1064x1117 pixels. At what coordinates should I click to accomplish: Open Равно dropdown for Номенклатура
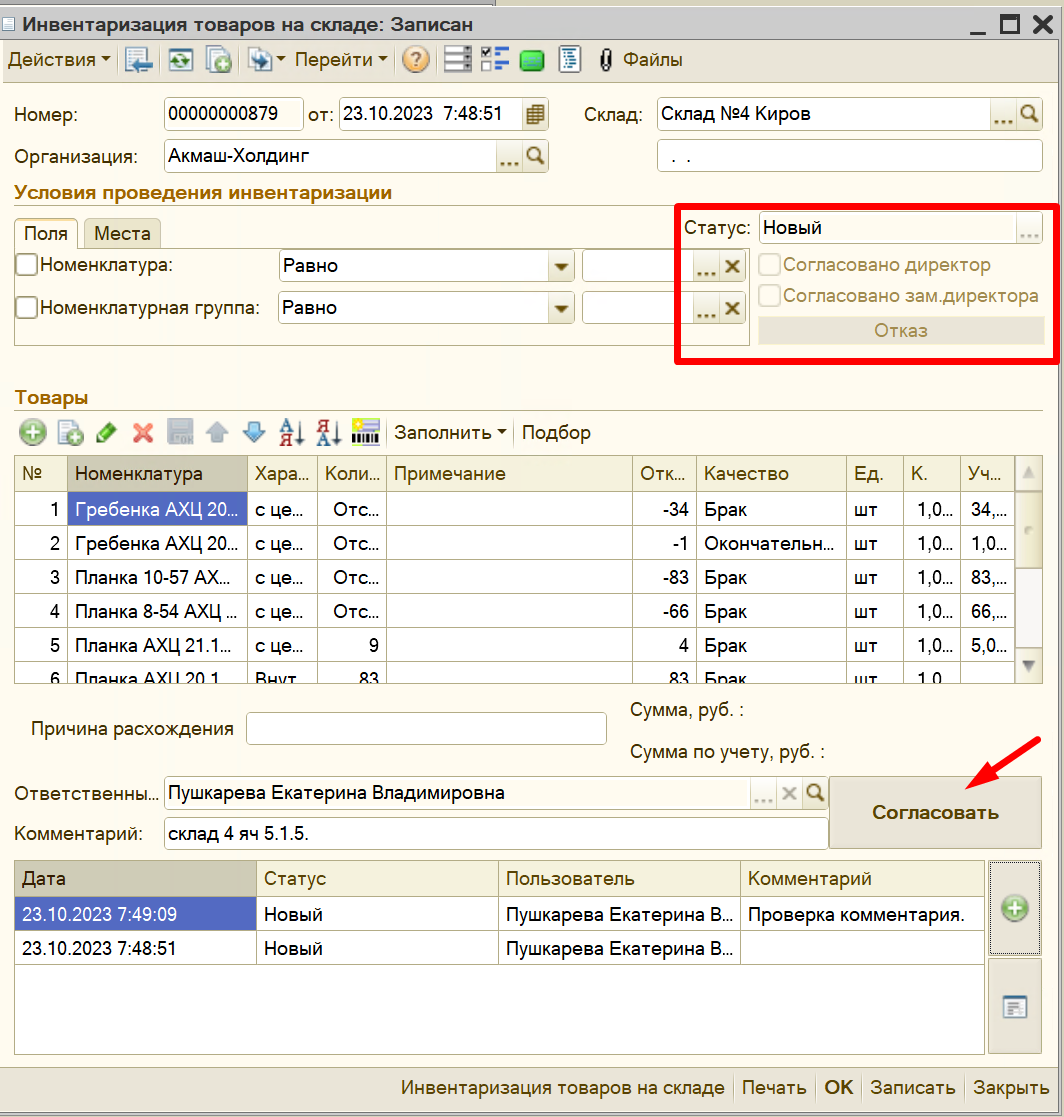[561, 266]
